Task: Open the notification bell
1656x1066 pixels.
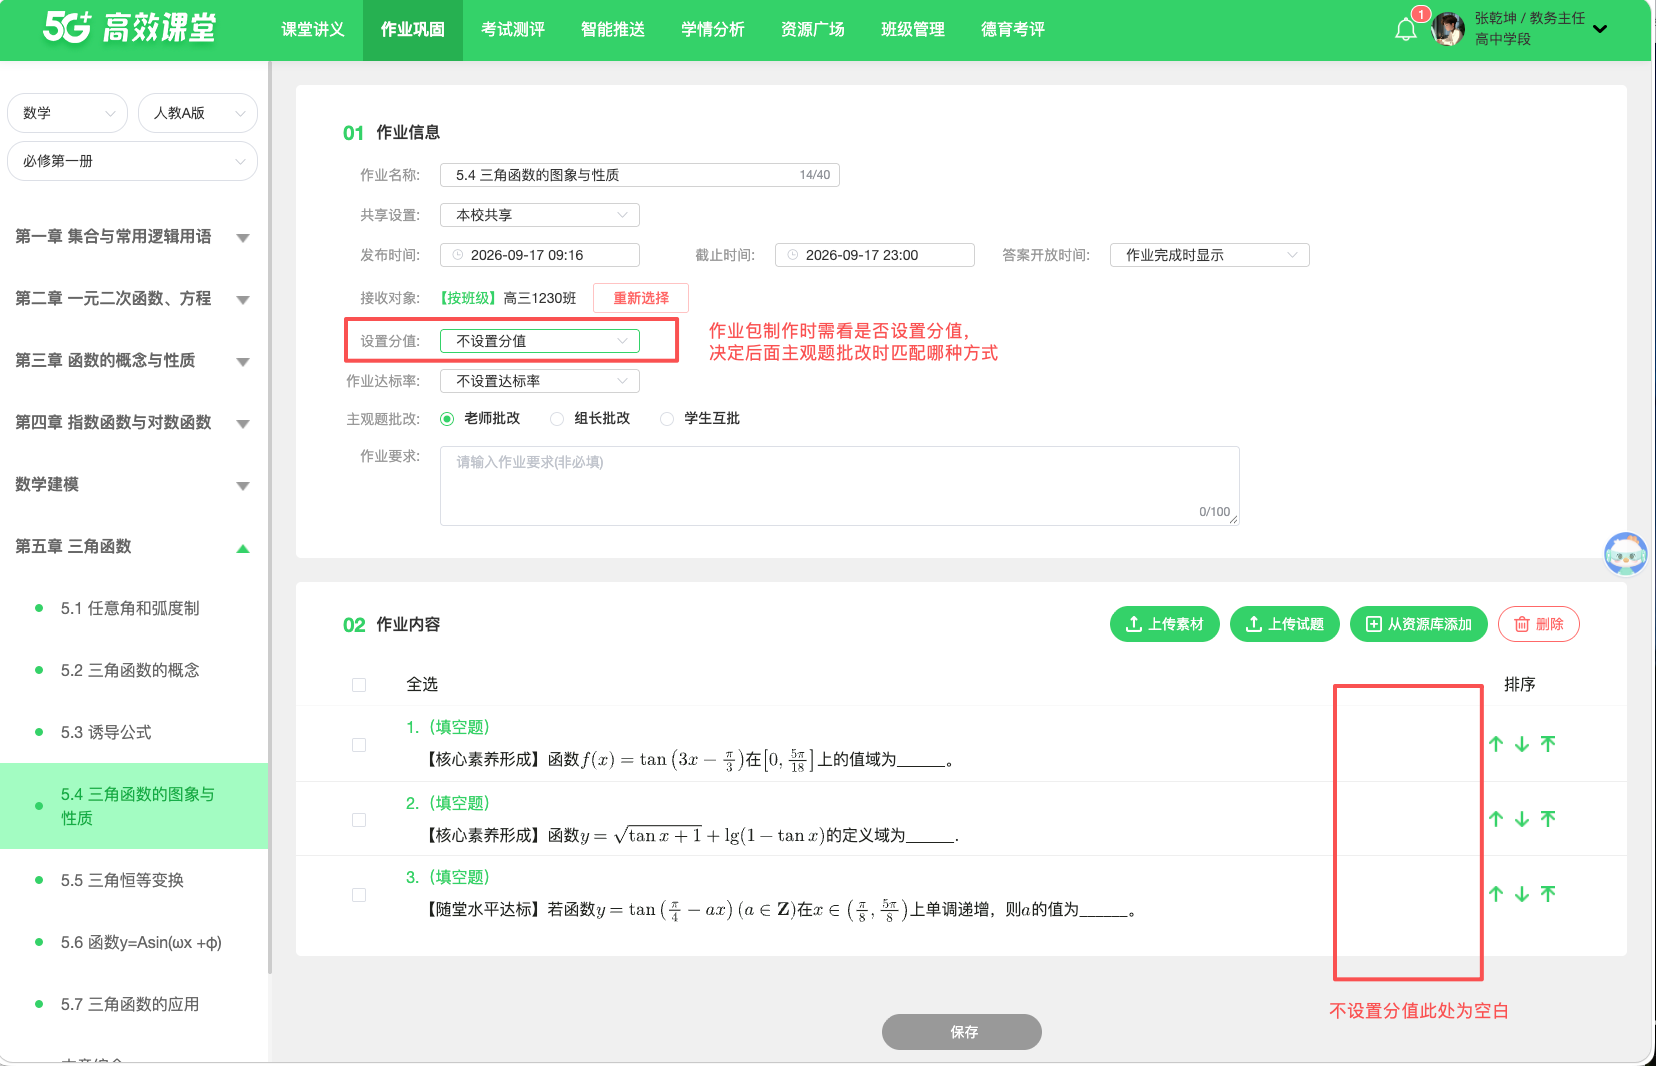Action: click(1406, 29)
